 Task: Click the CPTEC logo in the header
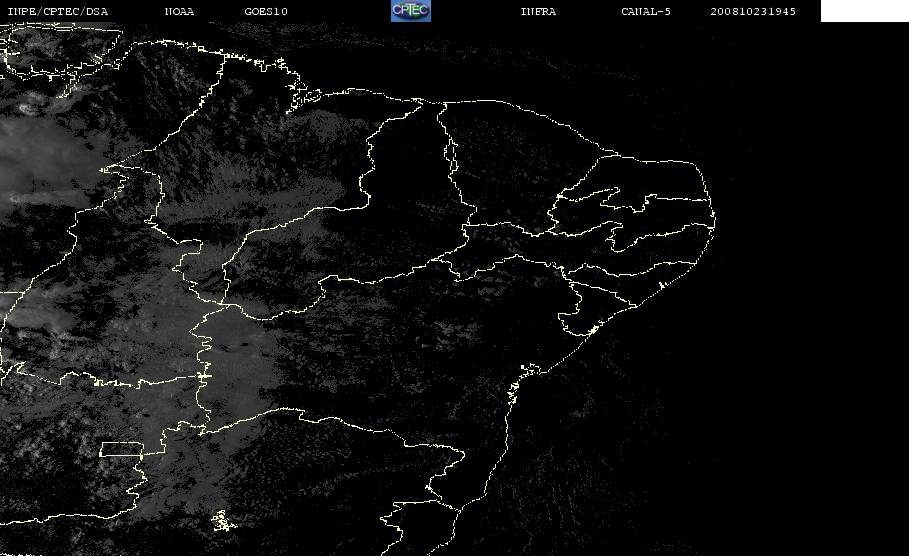(410, 10)
